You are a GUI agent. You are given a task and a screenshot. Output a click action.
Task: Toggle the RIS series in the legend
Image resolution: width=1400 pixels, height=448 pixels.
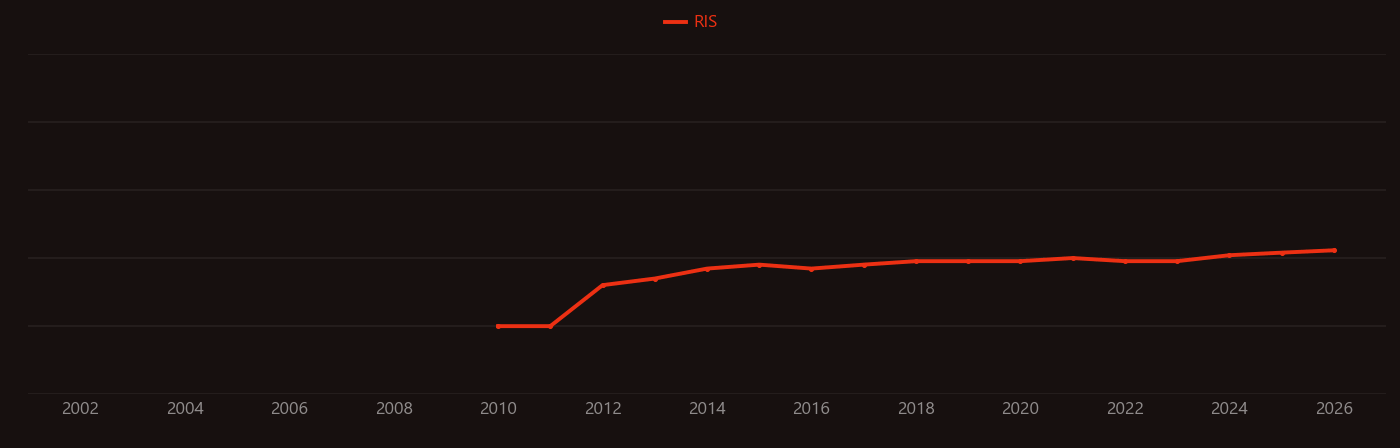click(x=691, y=22)
